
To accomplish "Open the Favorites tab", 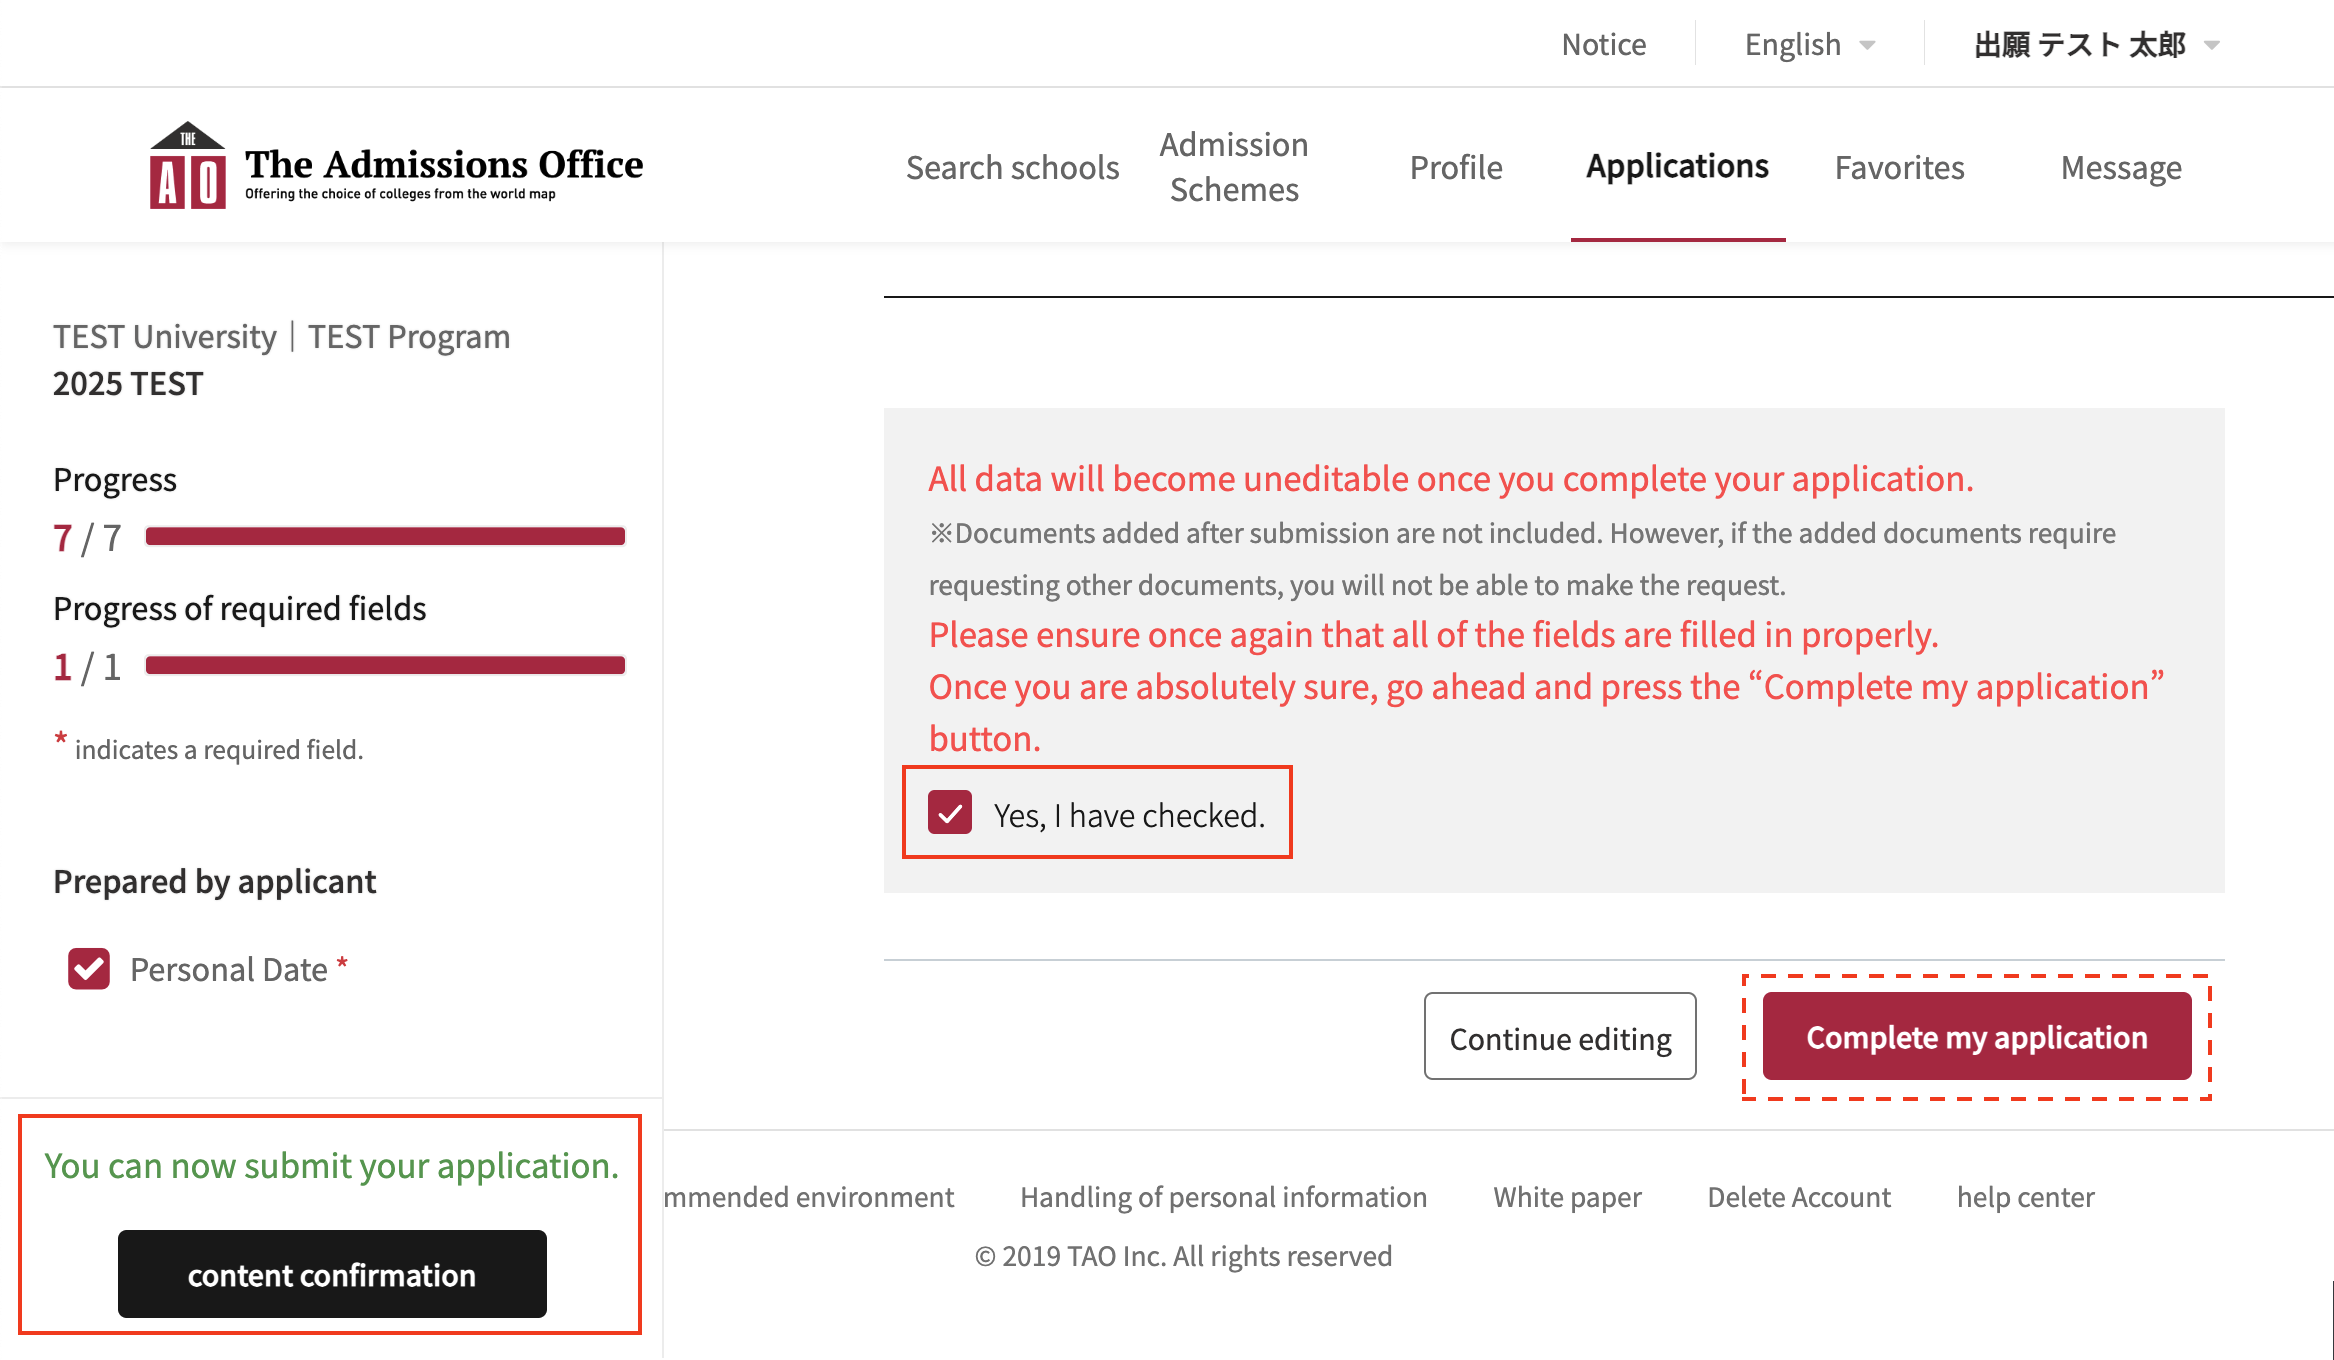I will tap(1899, 167).
